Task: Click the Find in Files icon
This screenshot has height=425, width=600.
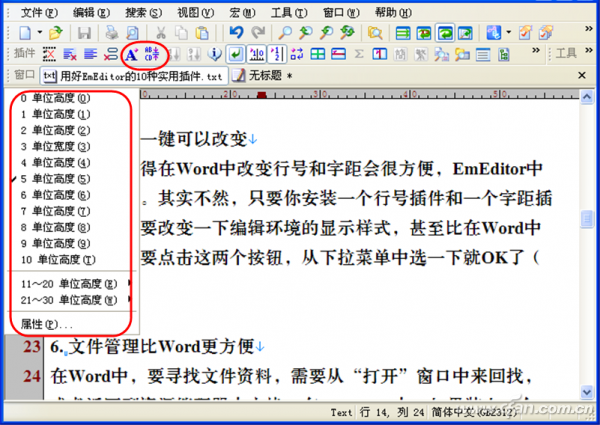Action: coord(375,33)
